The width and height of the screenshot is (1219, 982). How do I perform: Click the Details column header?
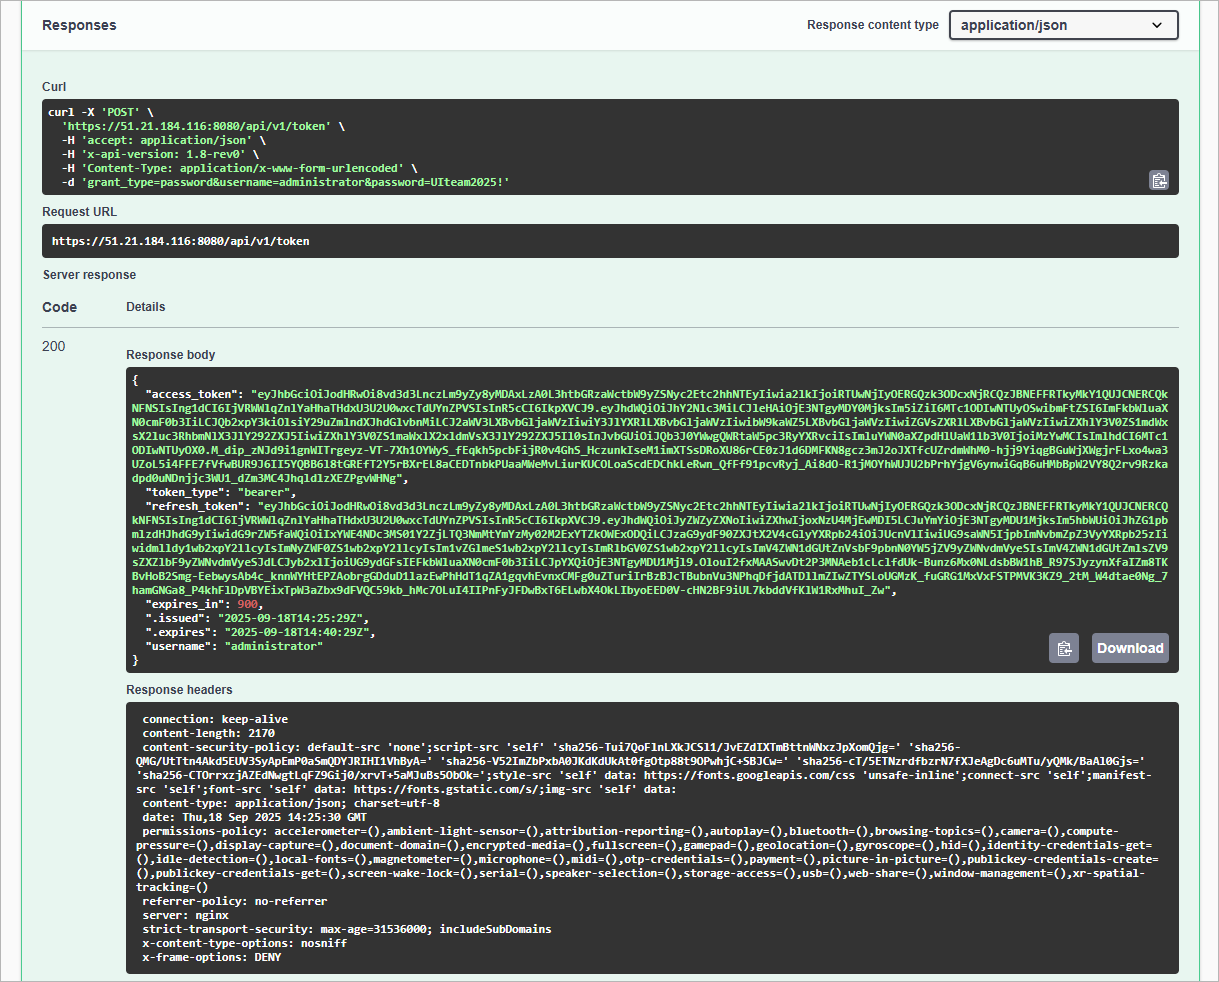tap(145, 306)
